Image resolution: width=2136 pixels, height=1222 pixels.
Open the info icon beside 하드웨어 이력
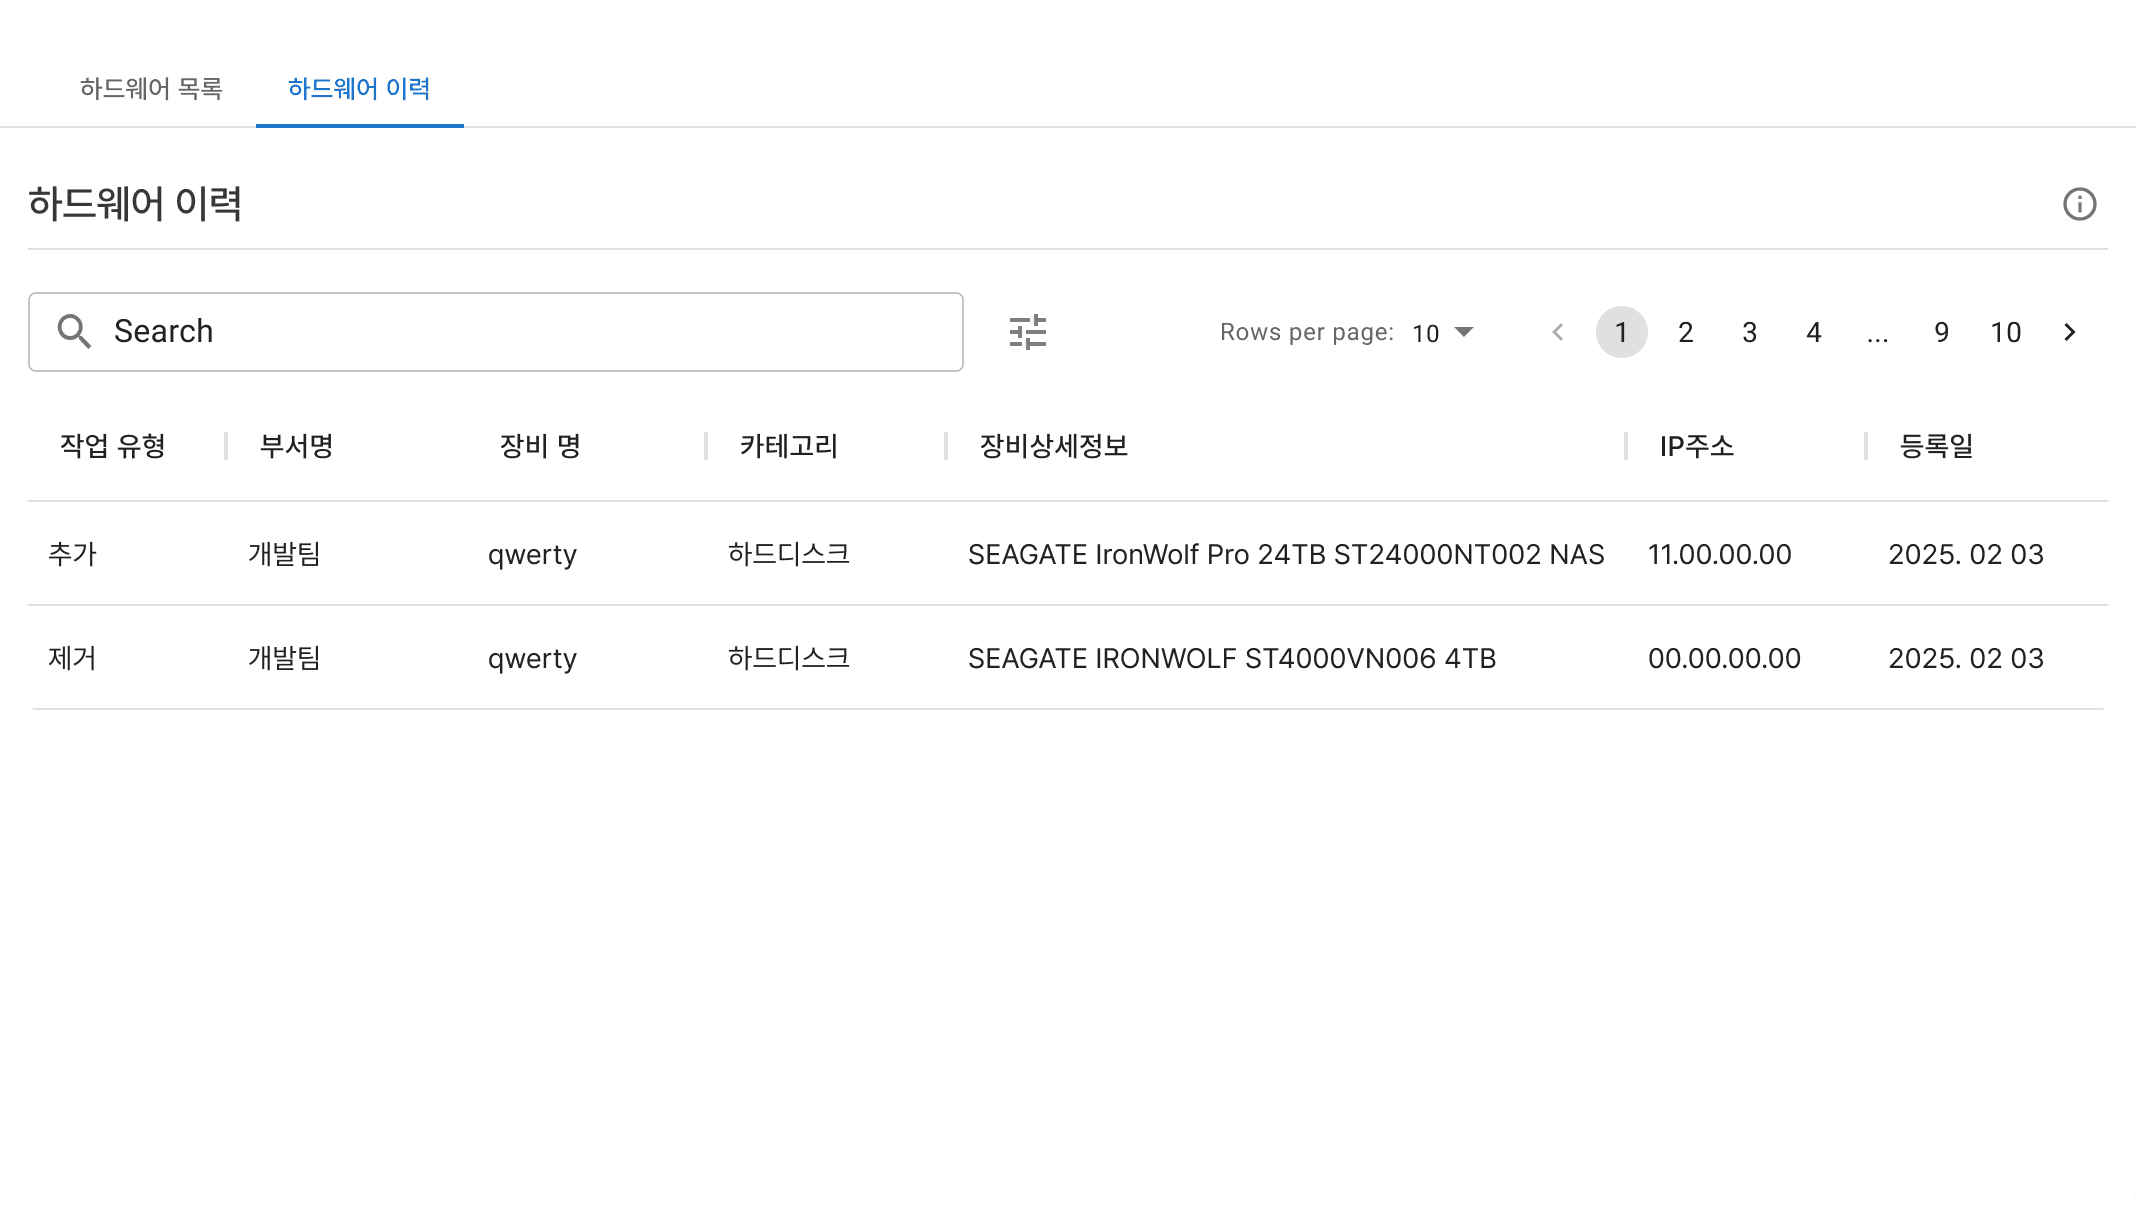click(2080, 204)
